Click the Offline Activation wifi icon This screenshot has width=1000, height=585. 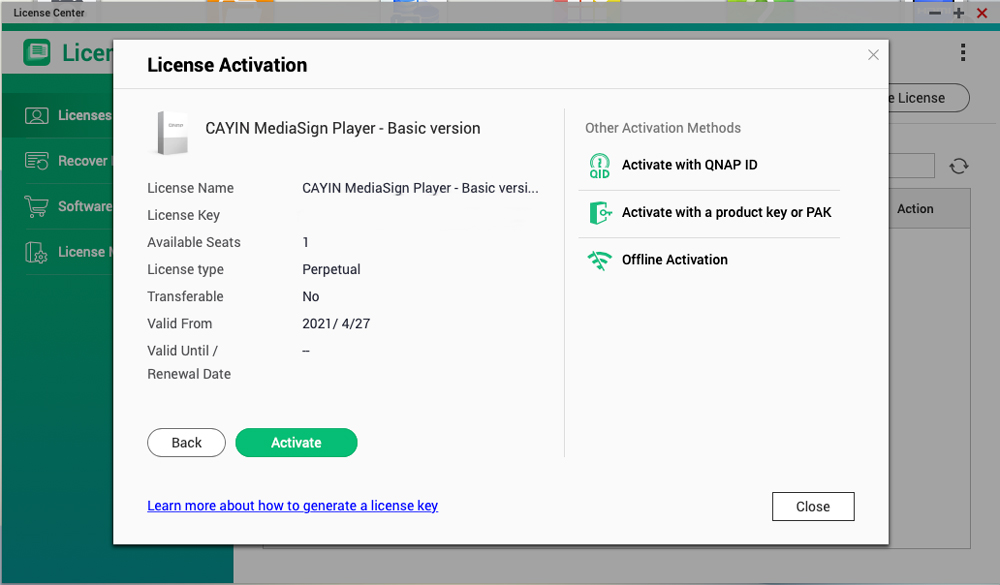(x=599, y=260)
